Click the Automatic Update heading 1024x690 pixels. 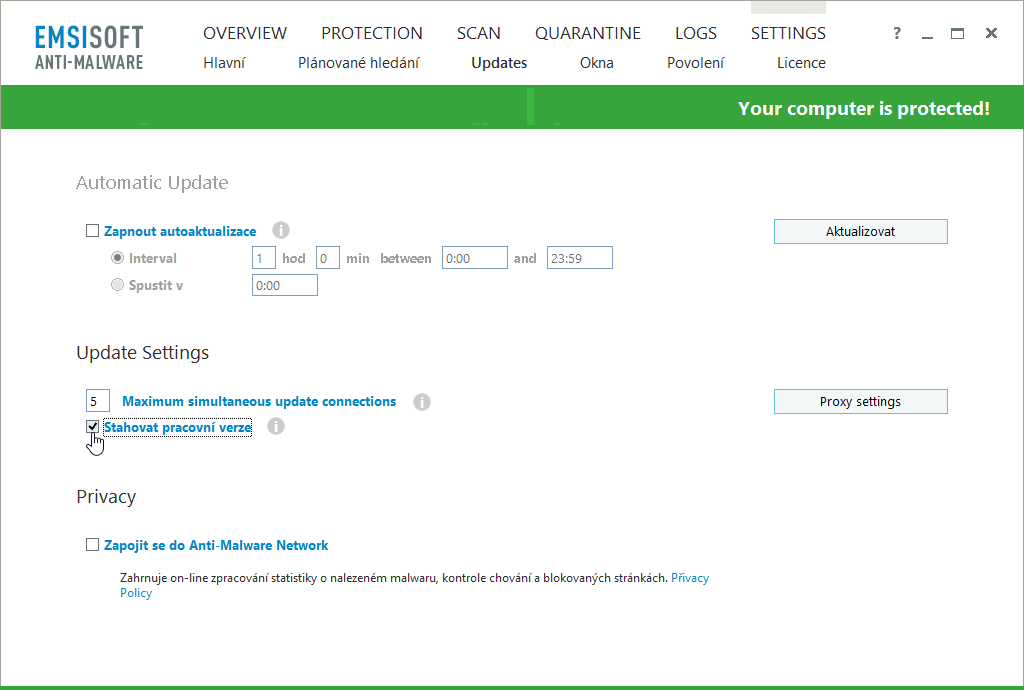pyautogui.click(x=152, y=182)
